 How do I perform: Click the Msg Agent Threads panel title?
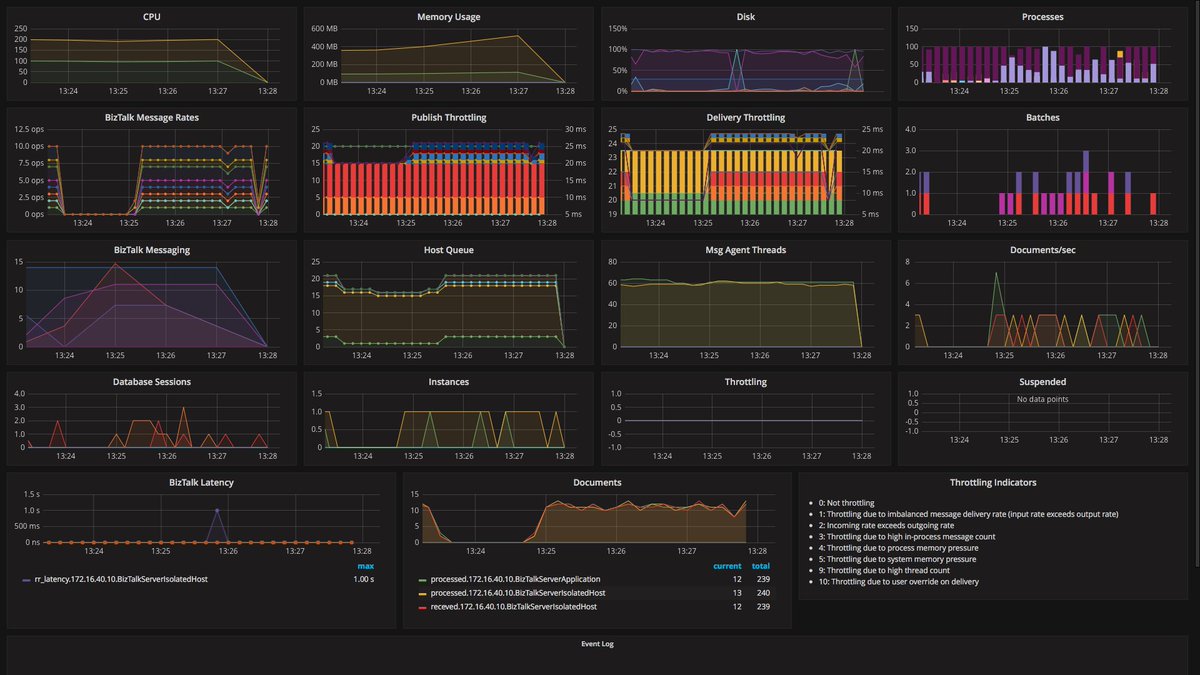pyautogui.click(x=746, y=249)
